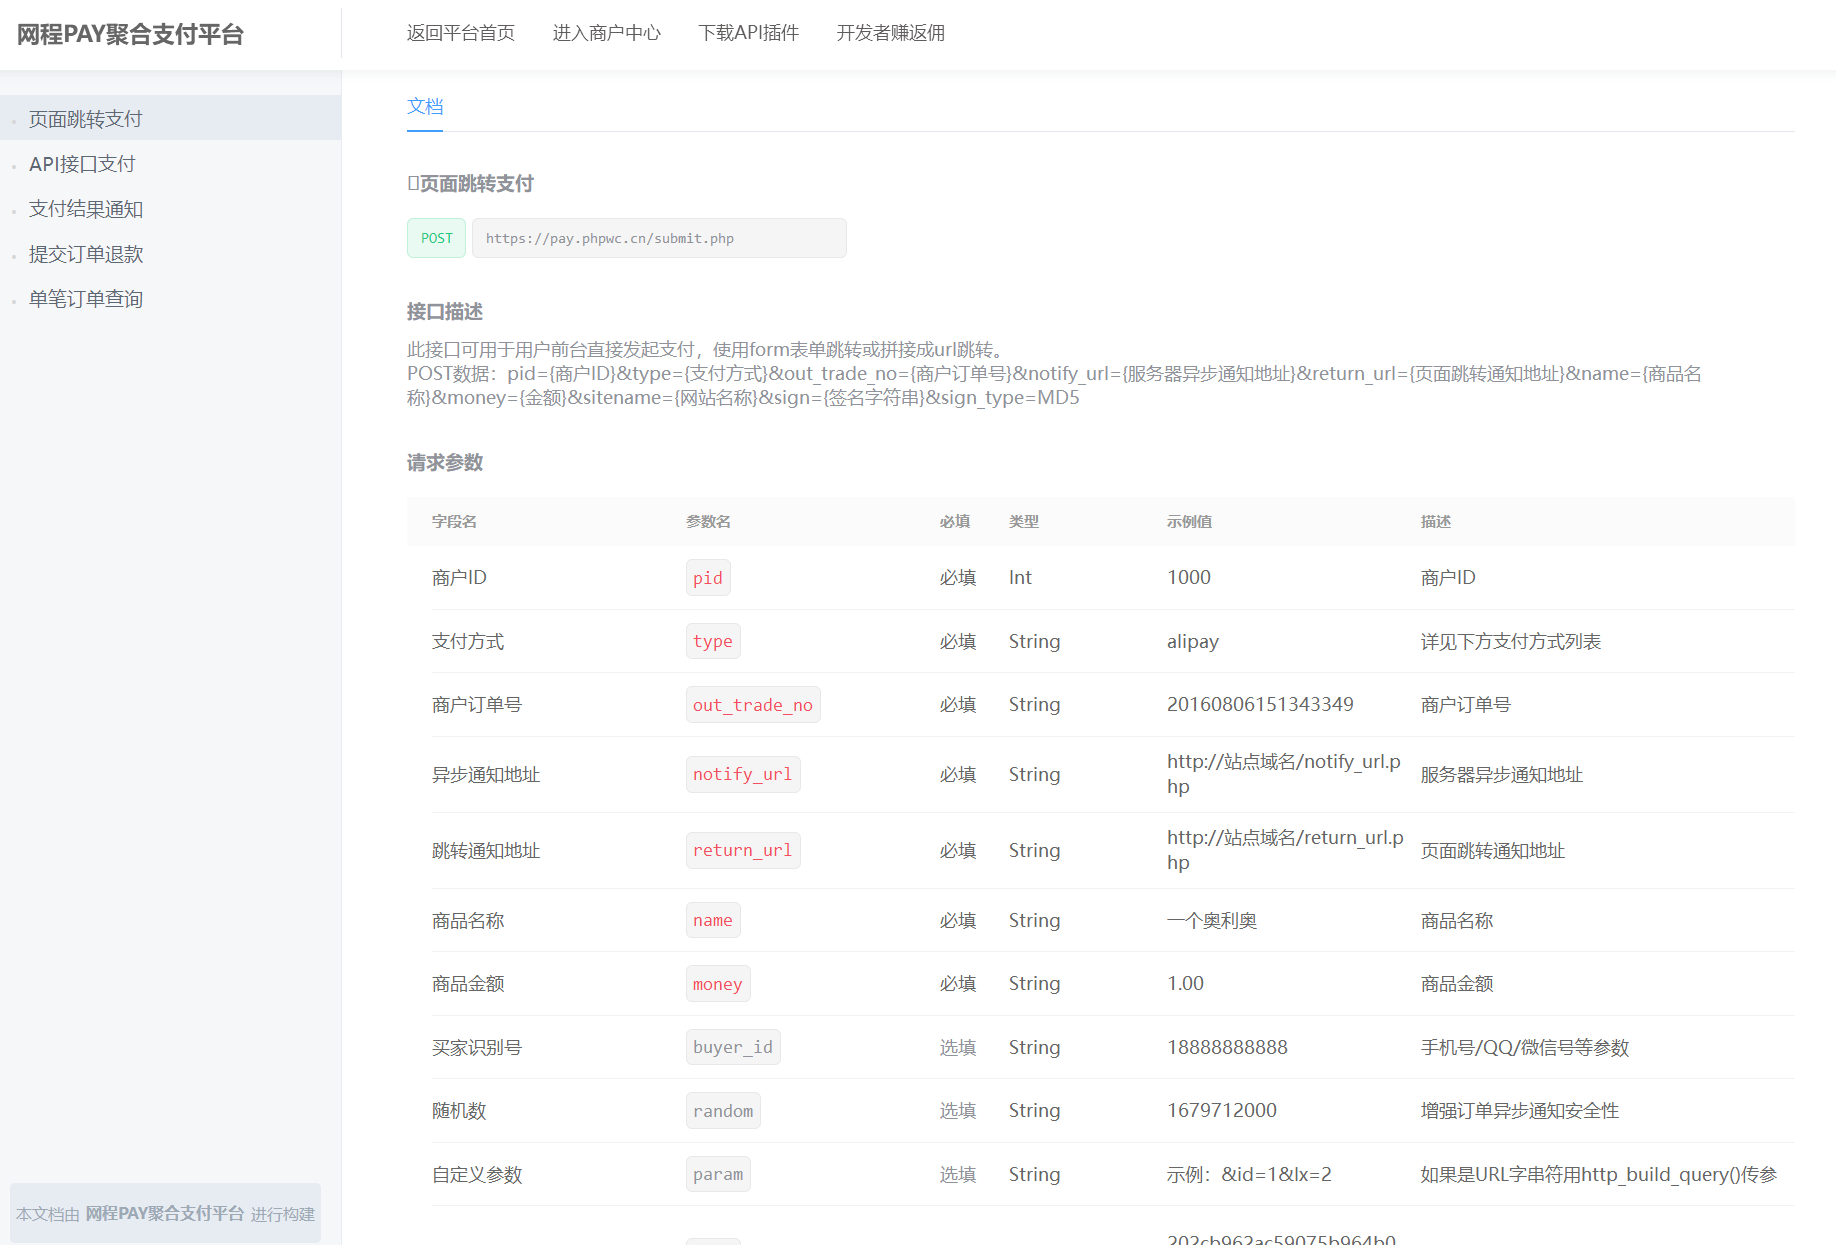Click the money parameter tag
The image size is (1836, 1245).
(717, 984)
